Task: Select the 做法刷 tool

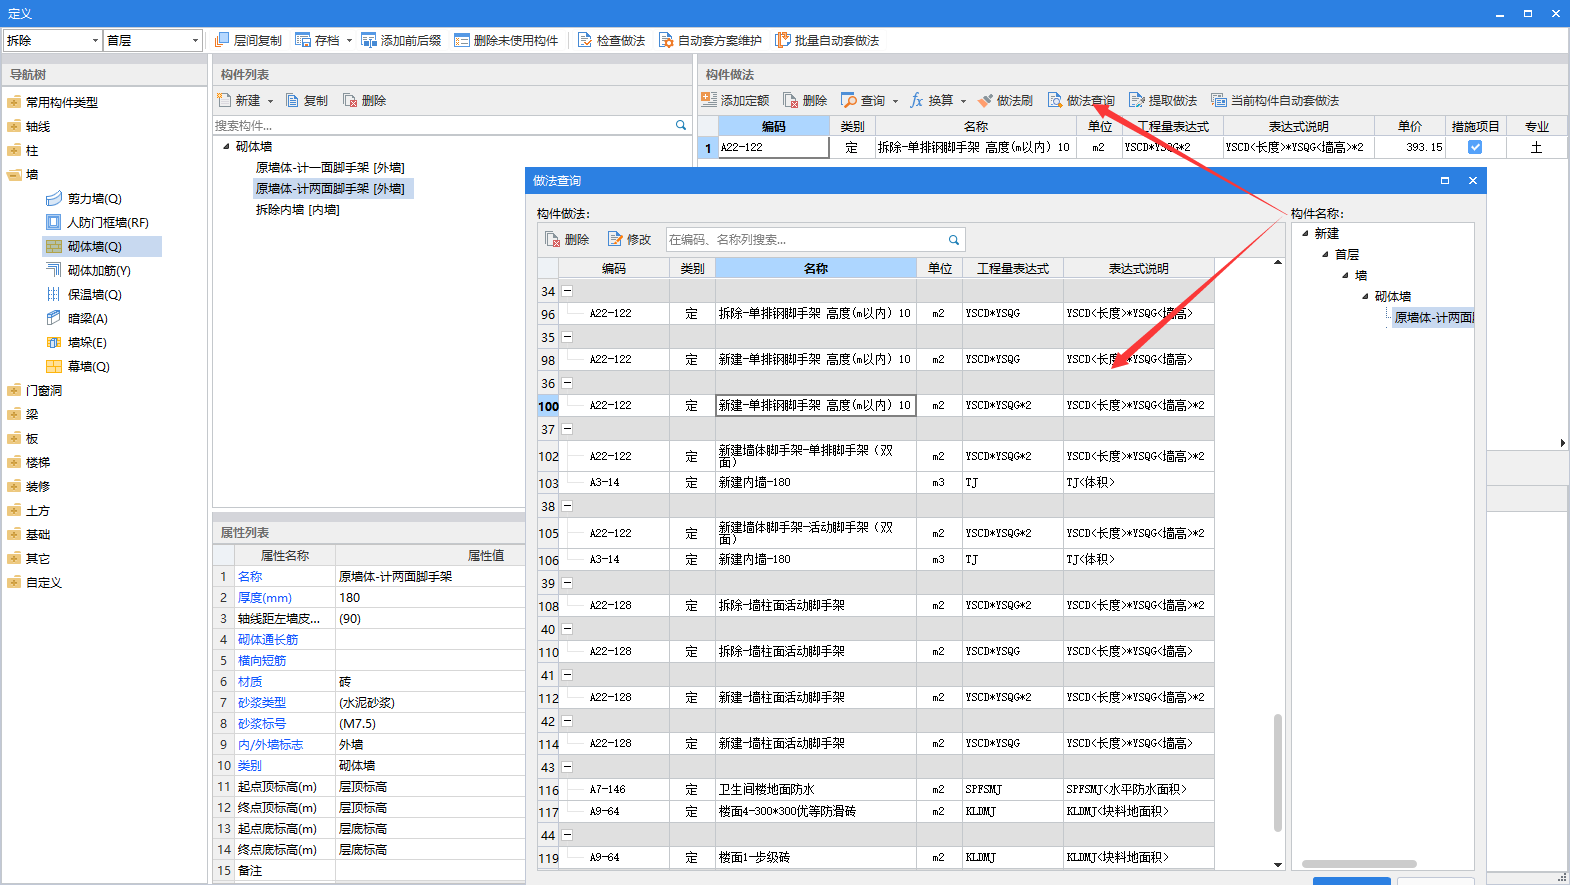Action: [1005, 100]
